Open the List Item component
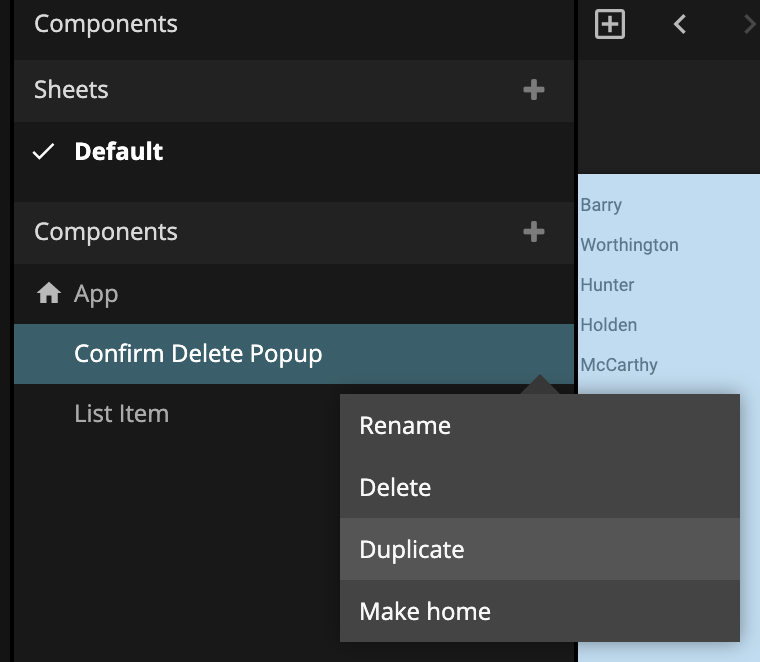This screenshot has width=760, height=662. [122, 414]
